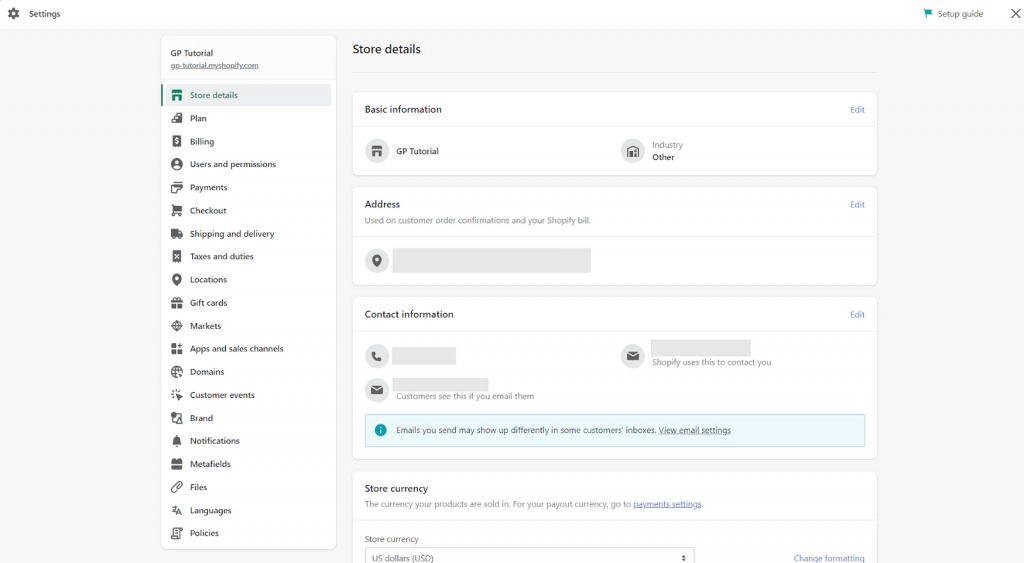Open the View email settings link
1024x563 pixels.
[694, 430]
